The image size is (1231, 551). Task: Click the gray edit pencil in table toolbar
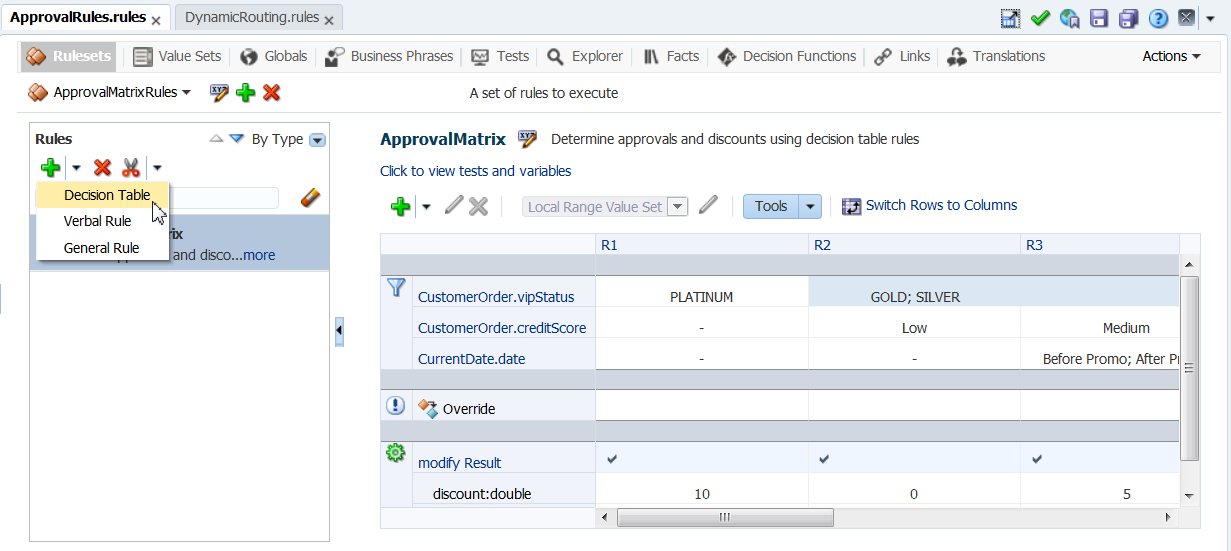(x=454, y=206)
